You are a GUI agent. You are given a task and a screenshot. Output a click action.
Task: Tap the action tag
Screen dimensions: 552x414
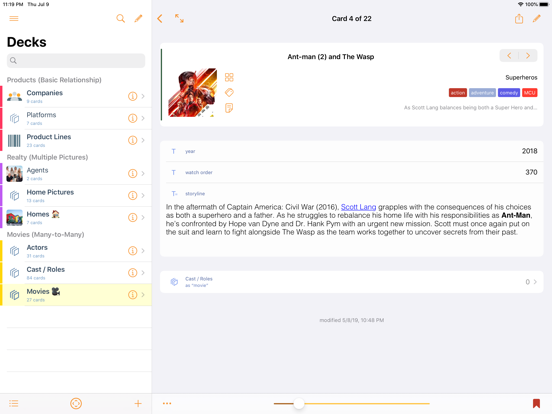[x=458, y=93]
